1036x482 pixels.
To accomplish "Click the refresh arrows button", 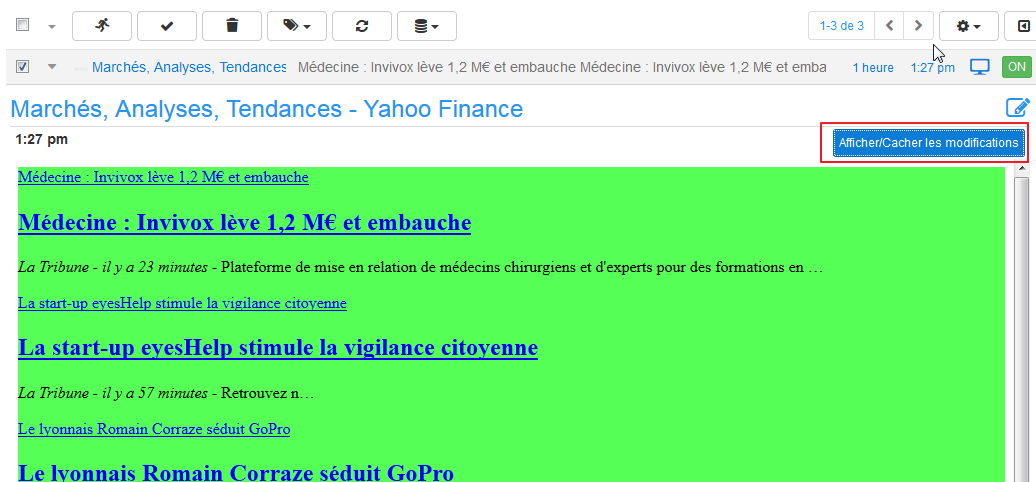I will pyautogui.click(x=362, y=26).
